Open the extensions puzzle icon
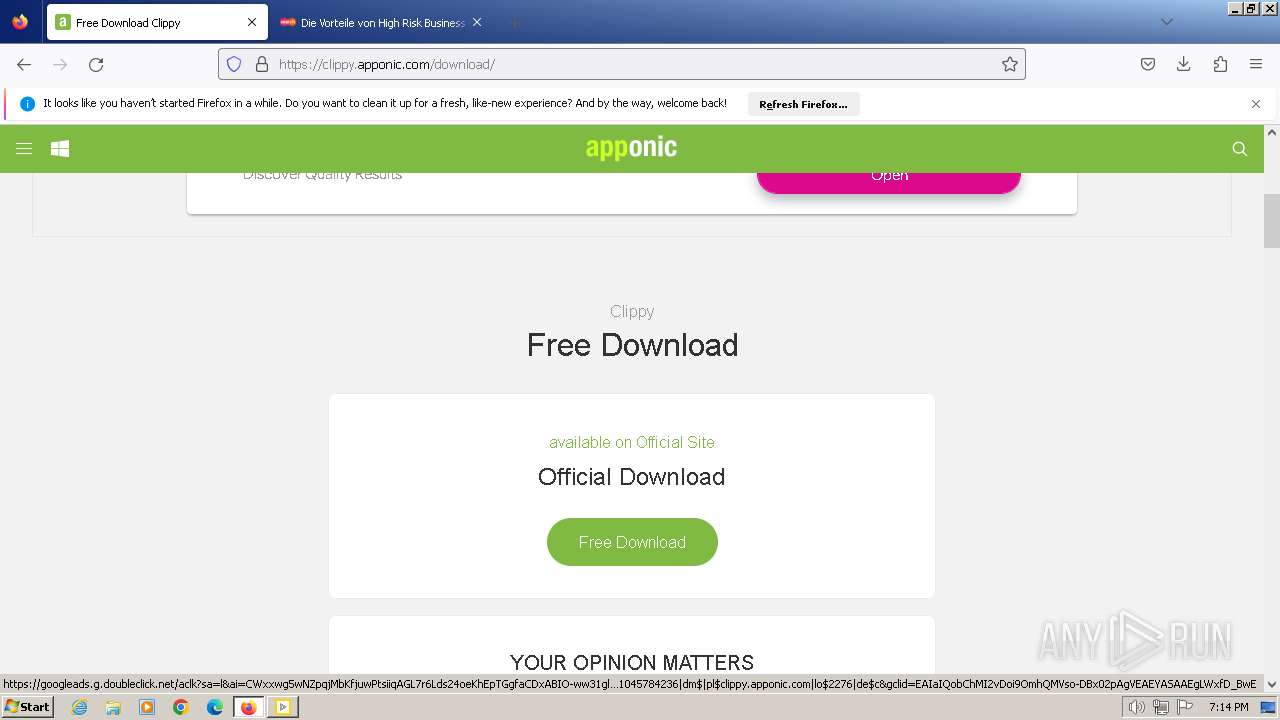This screenshot has height=720, width=1280. pyautogui.click(x=1220, y=64)
